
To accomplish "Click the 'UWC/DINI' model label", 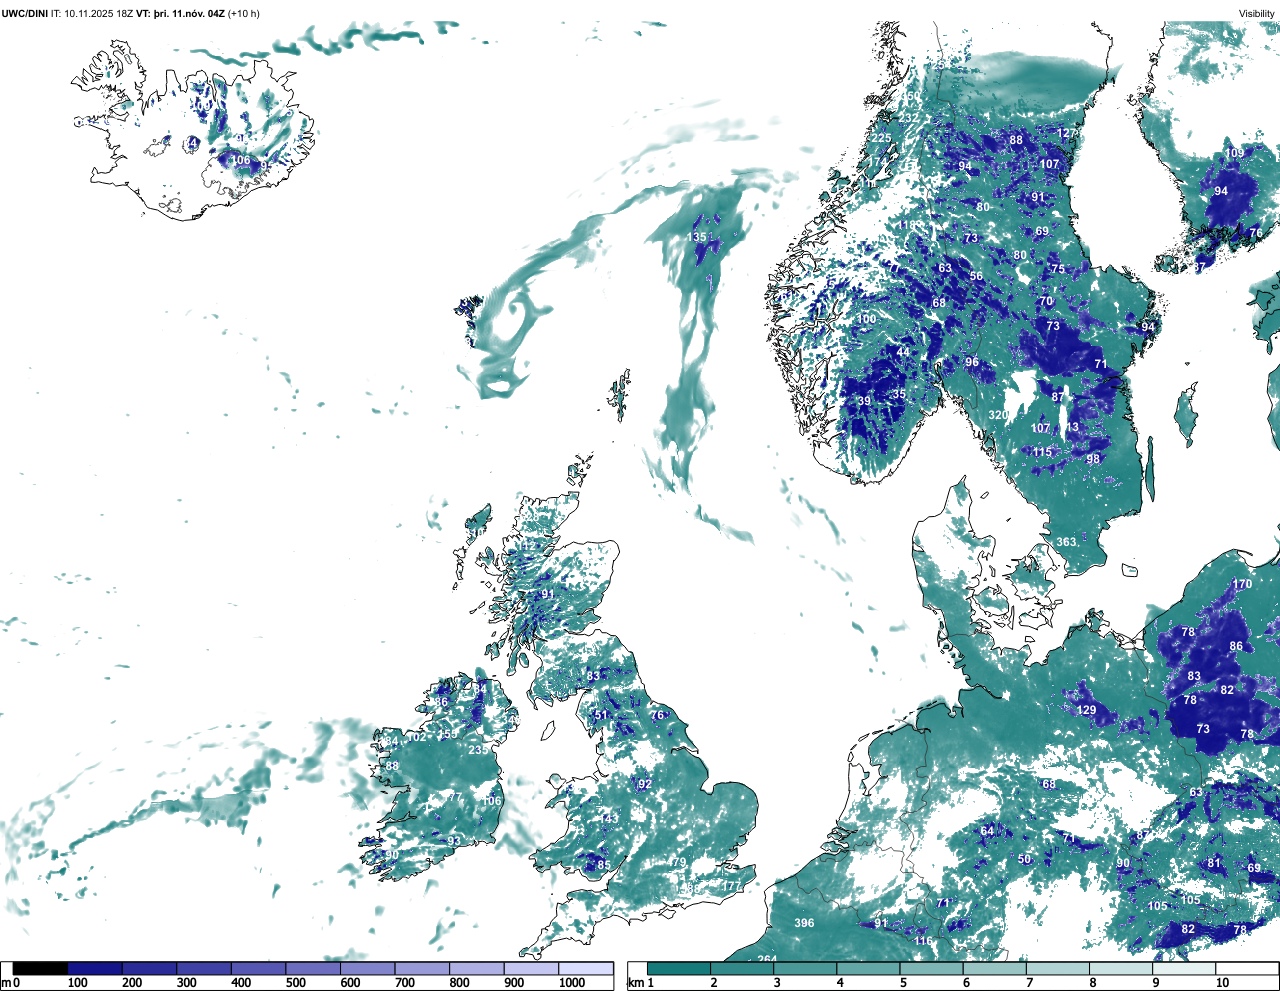I will pyautogui.click(x=24, y=13).
